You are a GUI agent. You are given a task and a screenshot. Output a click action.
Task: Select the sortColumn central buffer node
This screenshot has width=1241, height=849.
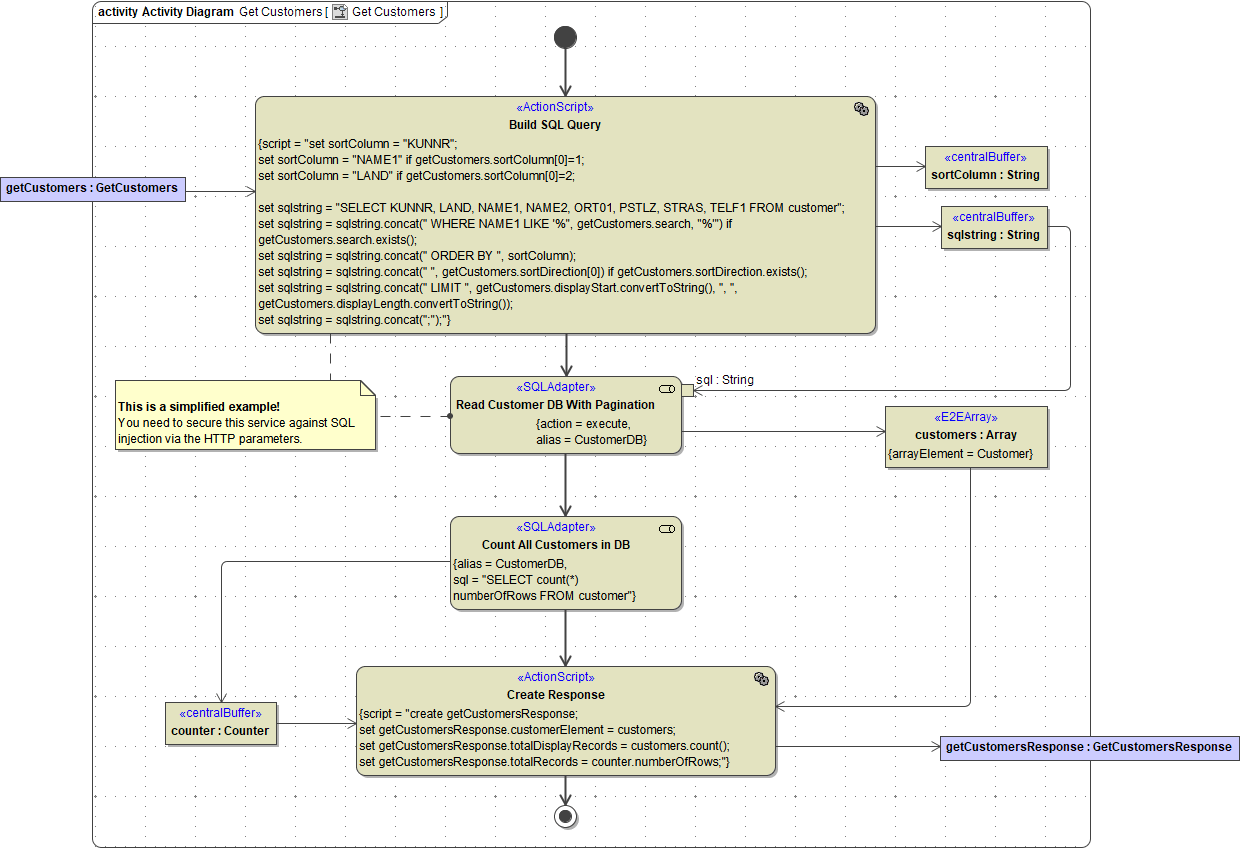987,167
